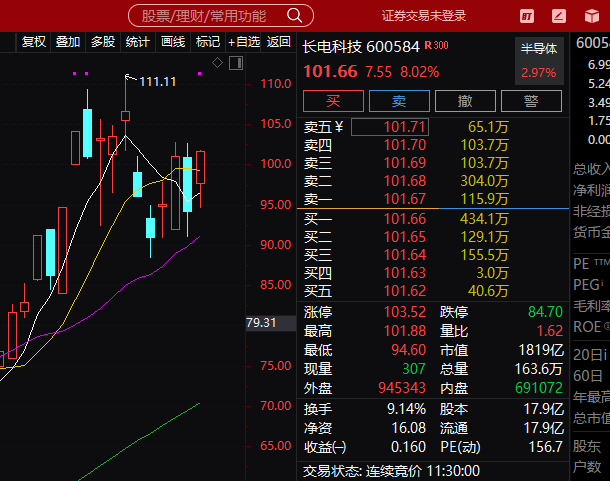Open the 半导体 sector box
The width and height of the screenshot is (610, 481).
539,61
